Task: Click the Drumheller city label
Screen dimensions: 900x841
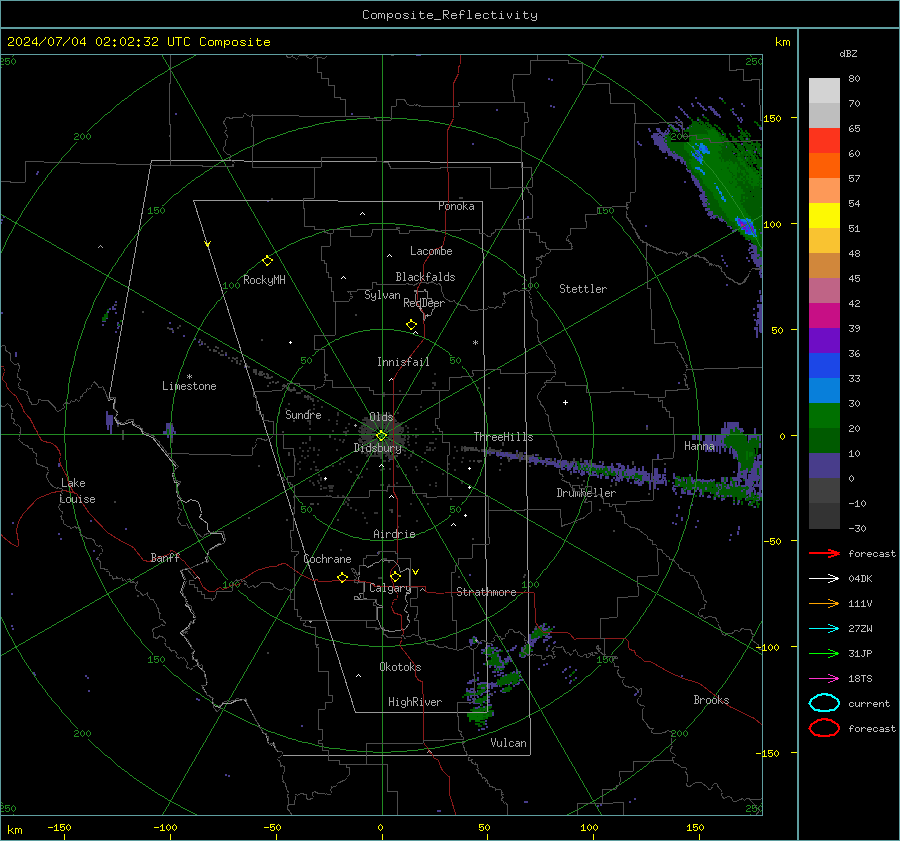Action: tap(586, 493)
